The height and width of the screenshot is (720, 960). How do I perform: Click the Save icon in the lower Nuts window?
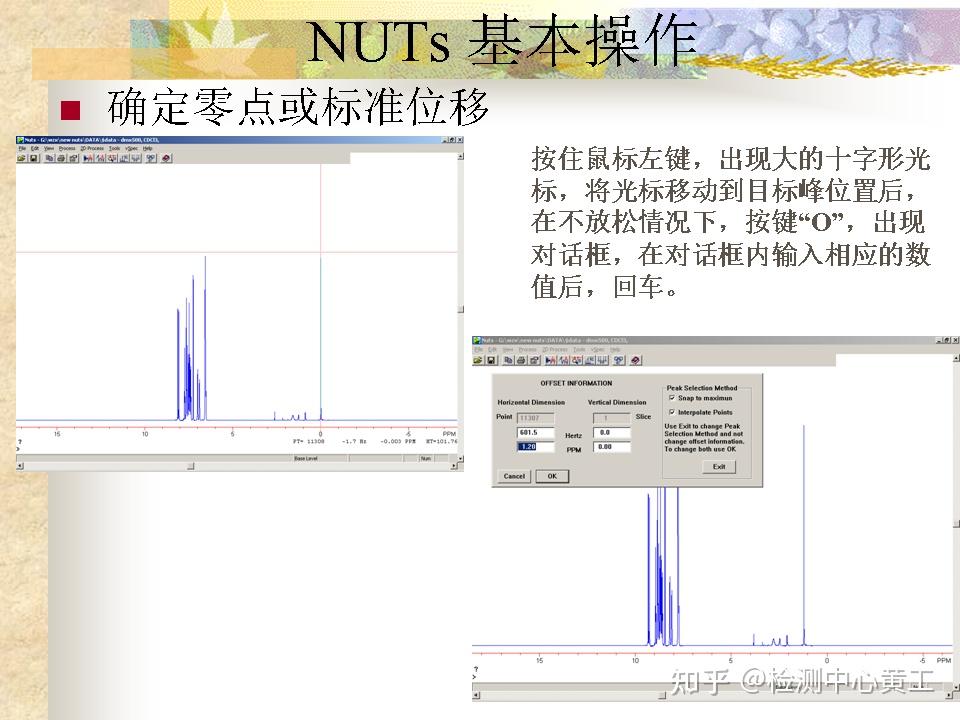[492, 359]
